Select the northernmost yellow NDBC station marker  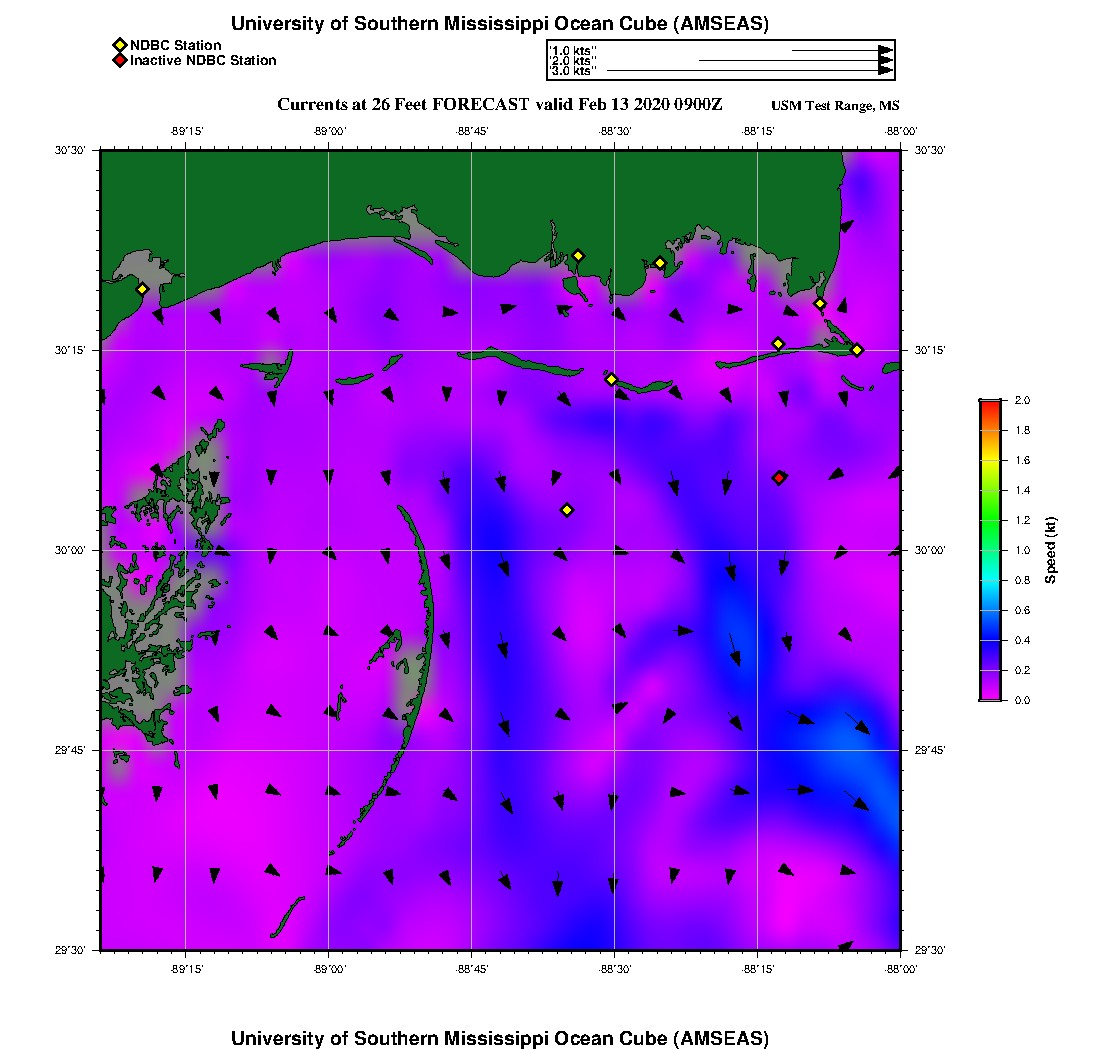point(577,255)
